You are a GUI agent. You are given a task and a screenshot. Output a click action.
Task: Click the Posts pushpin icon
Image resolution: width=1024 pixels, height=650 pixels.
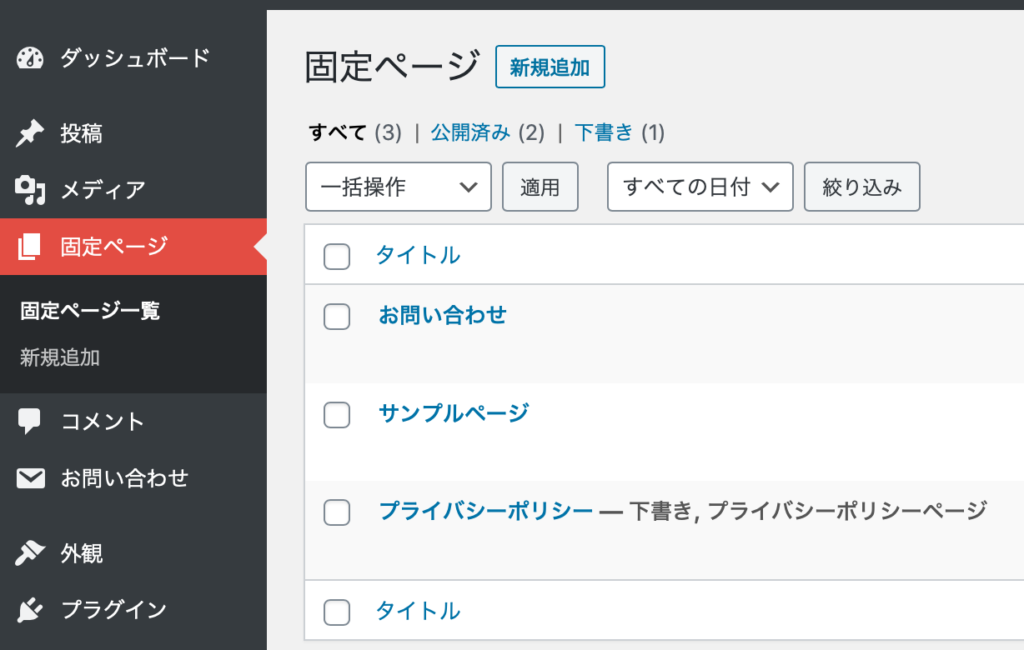[30, 133]
